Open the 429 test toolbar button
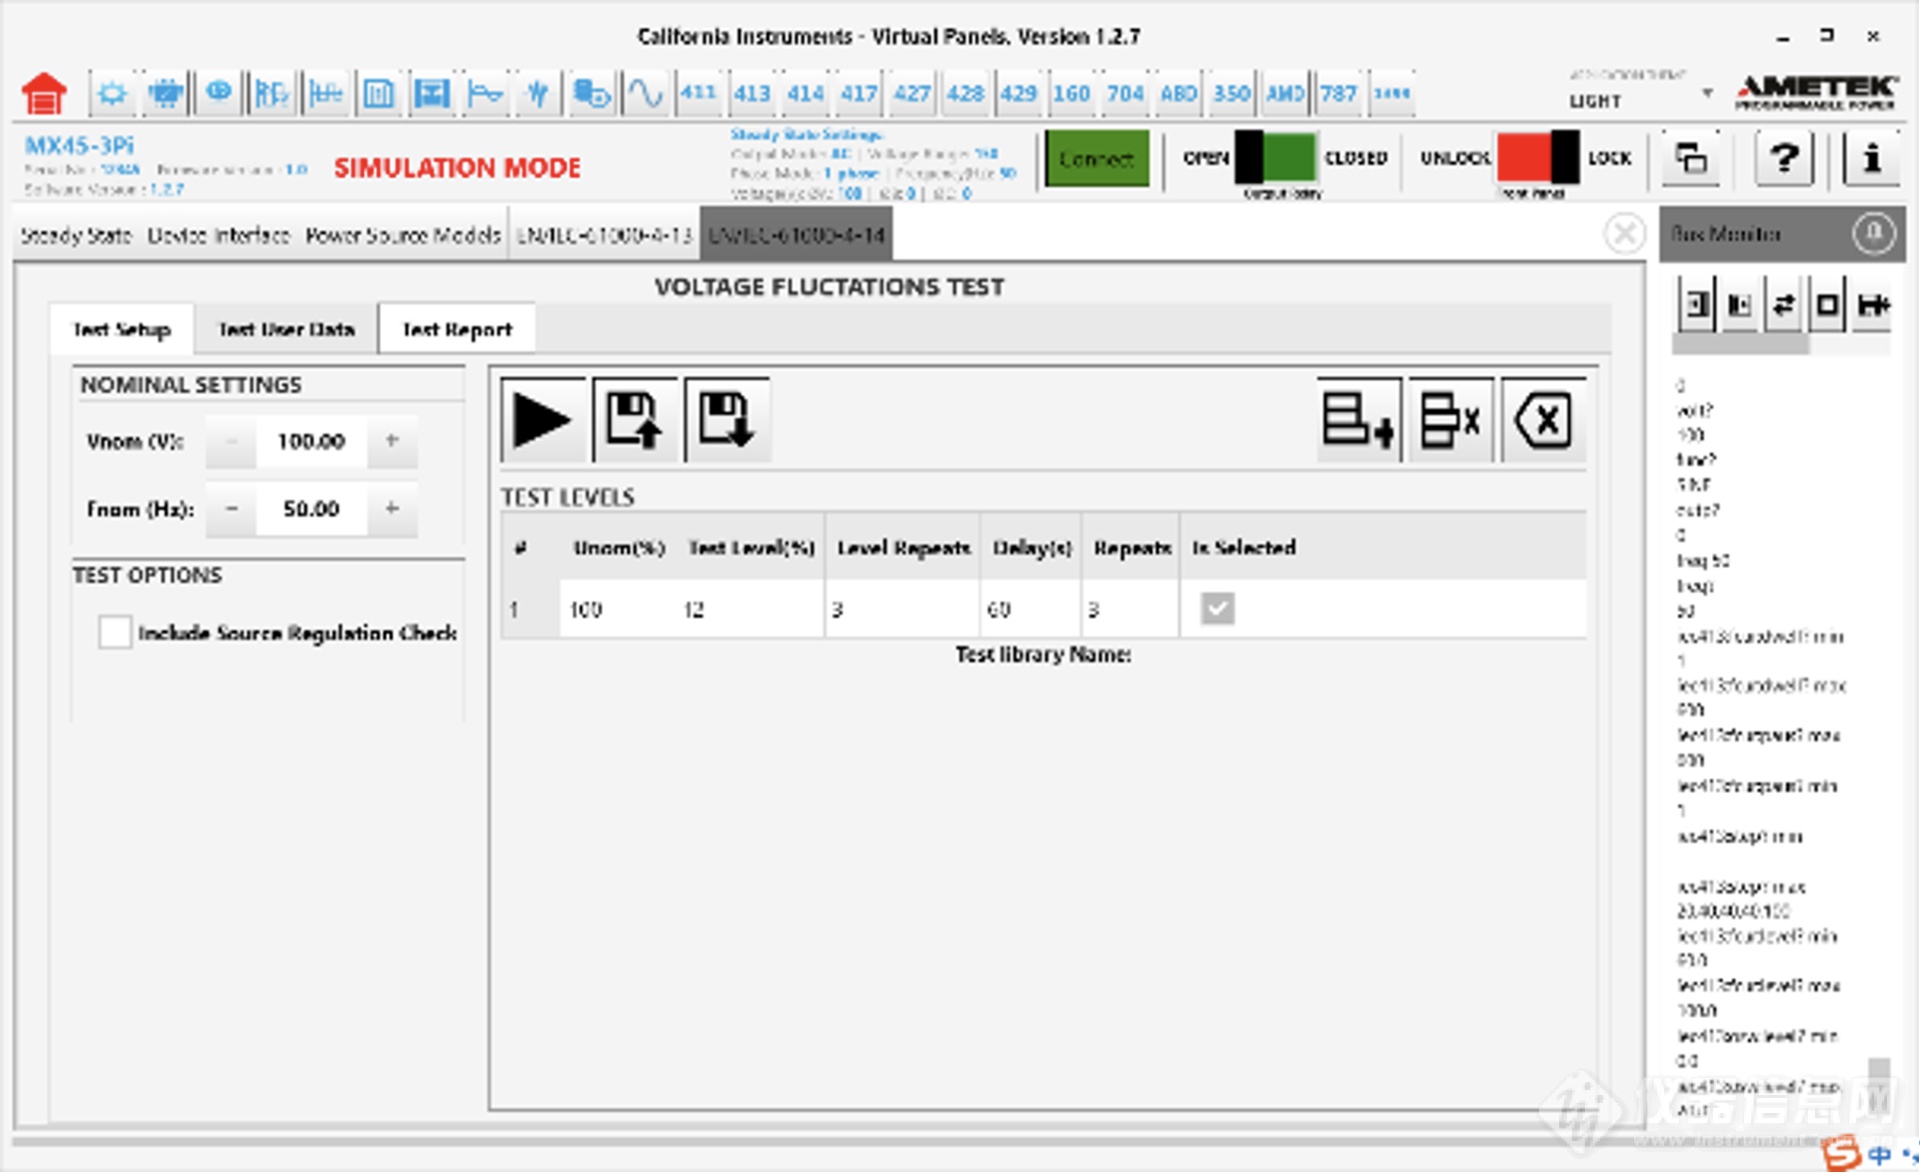 [x=1018, y=94]
